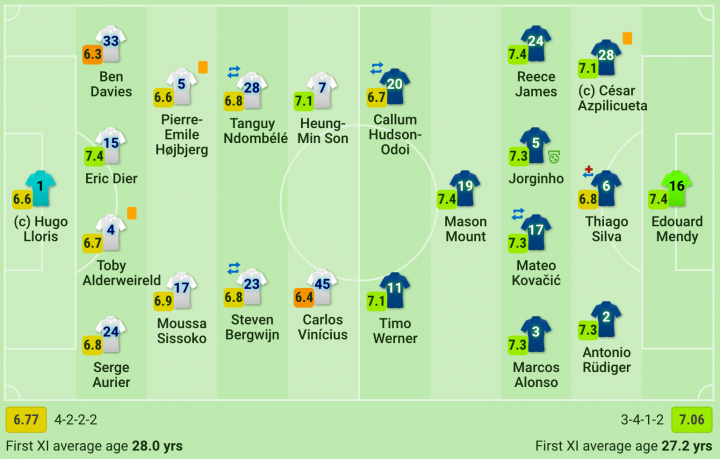Viewport: 720px width, 459px height.
Task: Click the 3-4-1-2 formation label
Action: pyautogui.click(x=642, y=420)
